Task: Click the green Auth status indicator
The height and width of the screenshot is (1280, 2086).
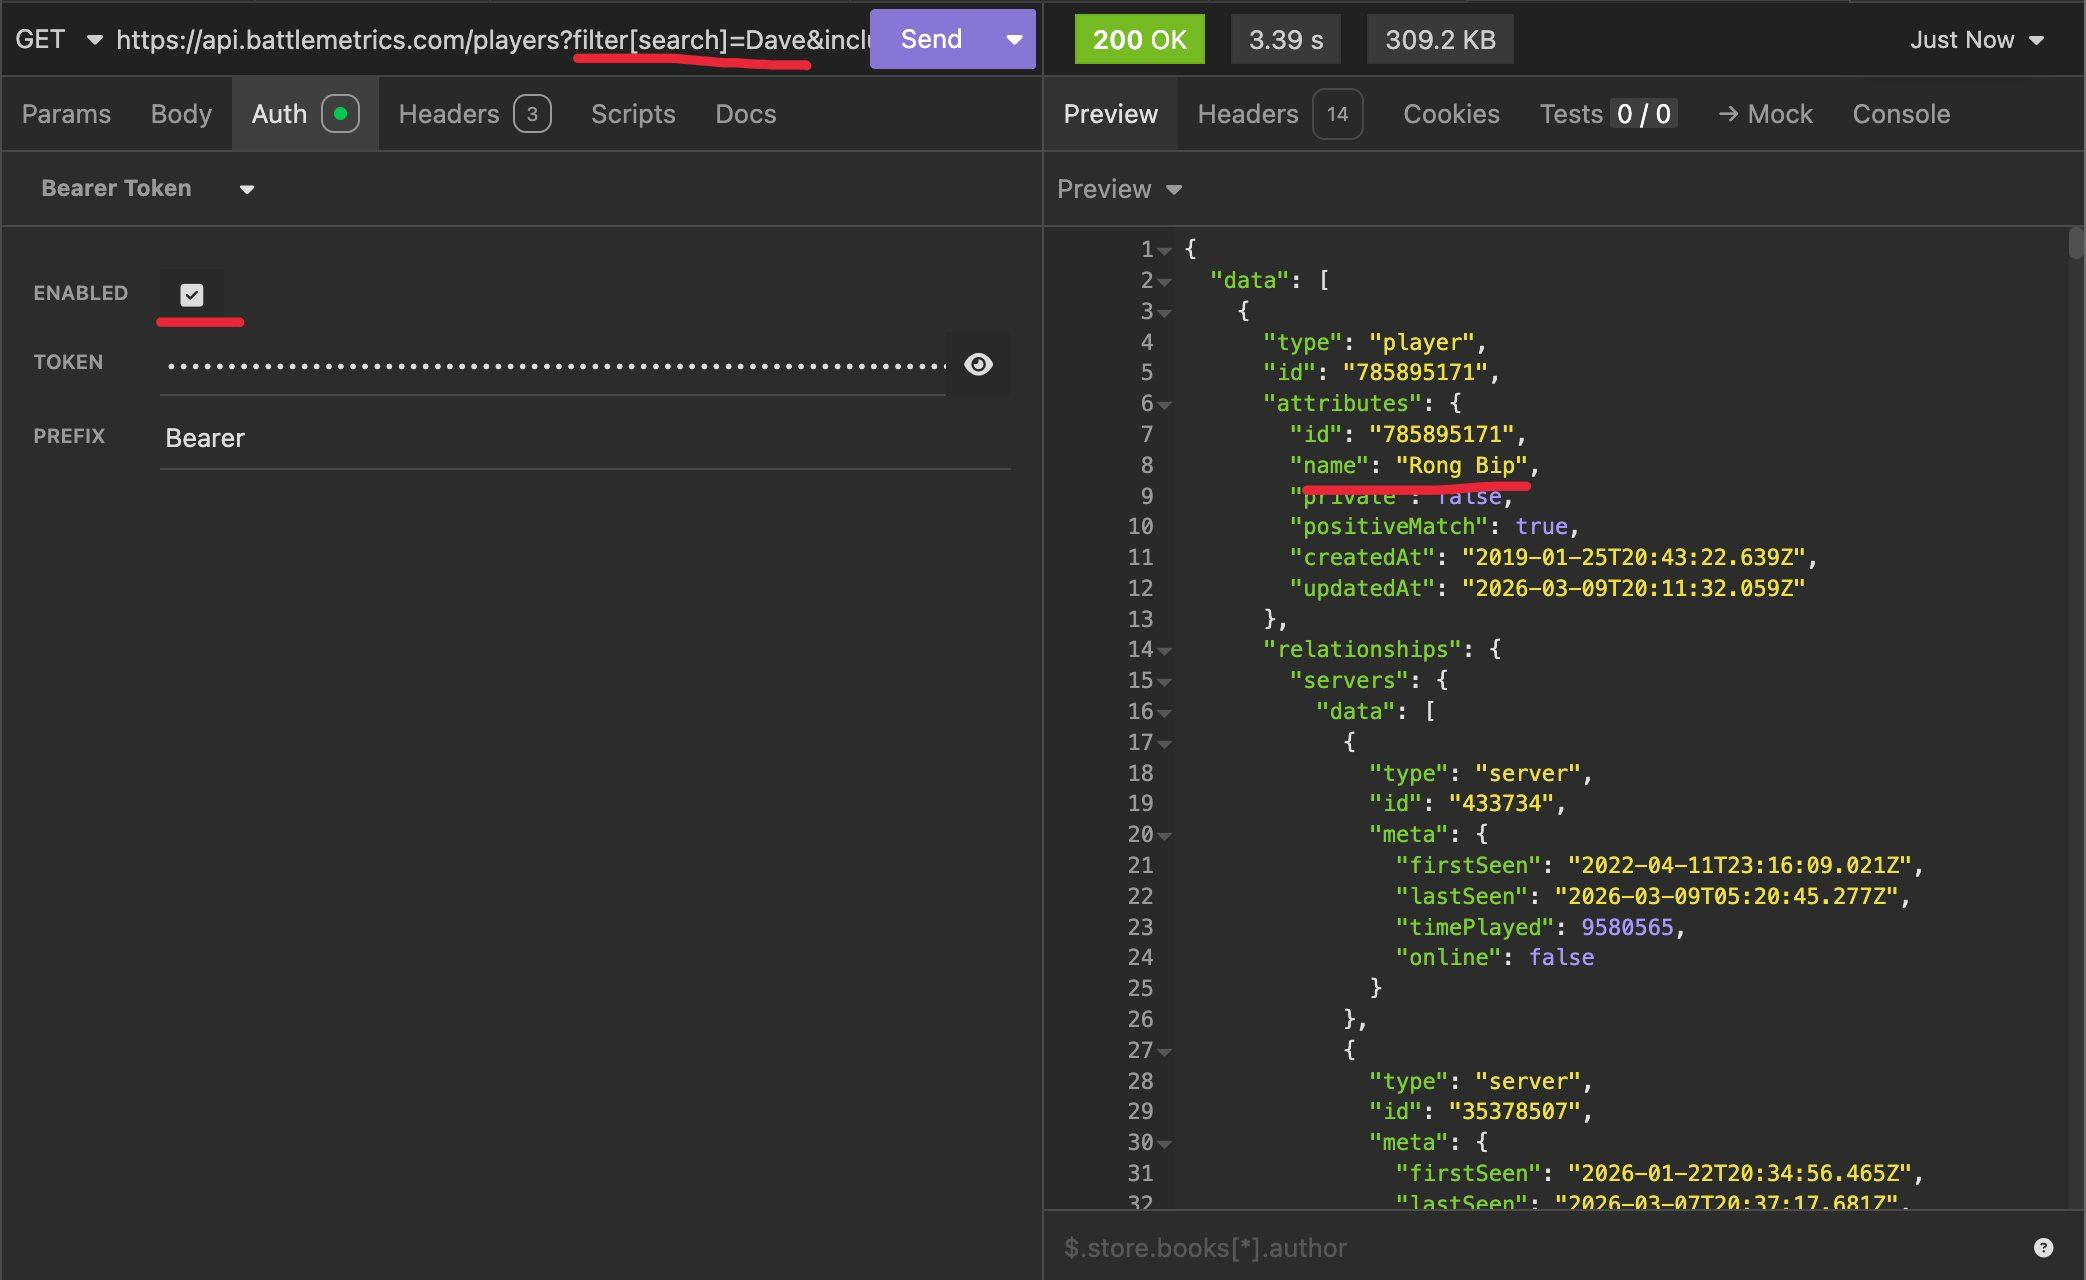Action: (x=340, y=114)
